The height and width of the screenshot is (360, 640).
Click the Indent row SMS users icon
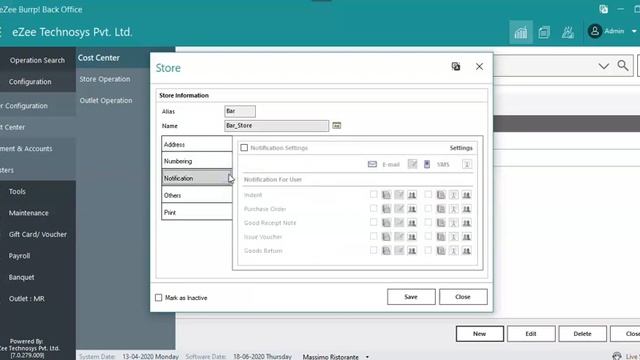pos(467,195)
